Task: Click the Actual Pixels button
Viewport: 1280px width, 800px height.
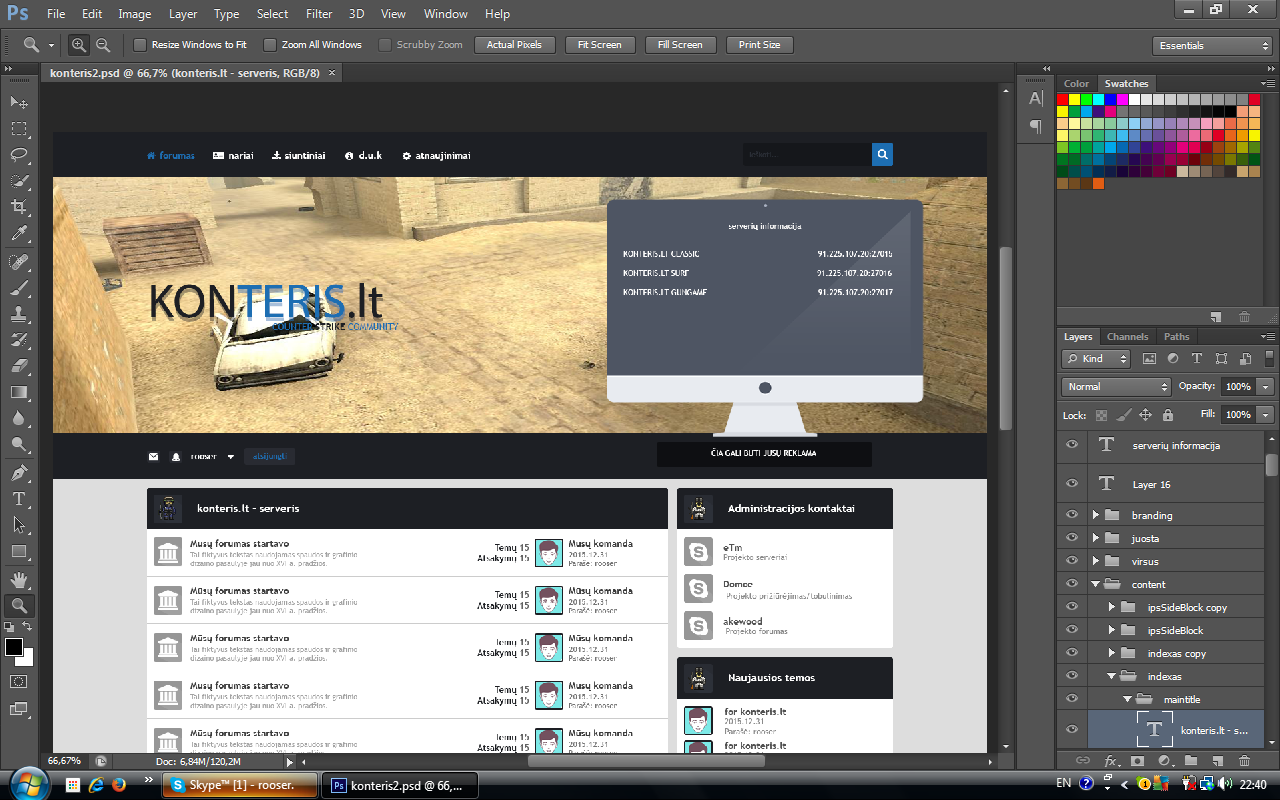Action: click(x=514, y=45)
